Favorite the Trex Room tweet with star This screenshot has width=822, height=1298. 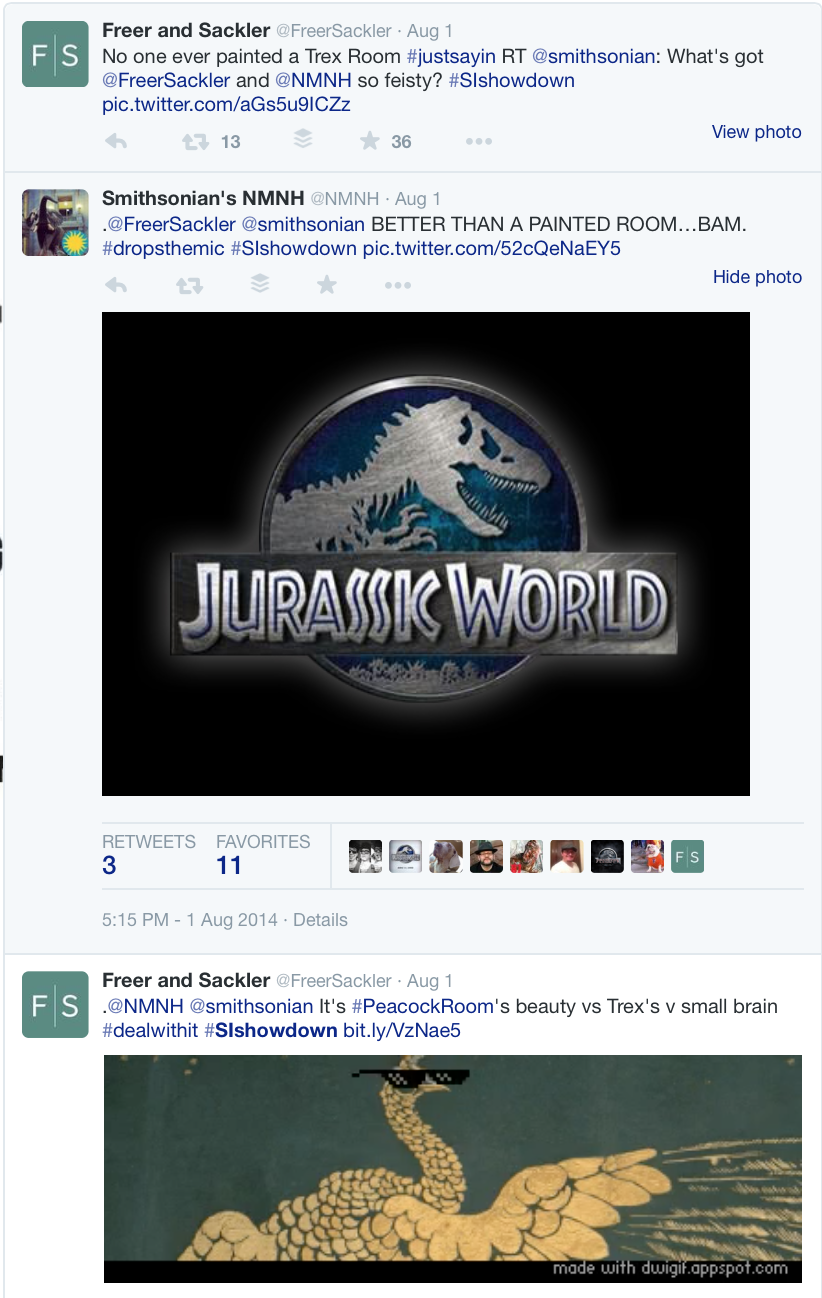click(370, 142)
